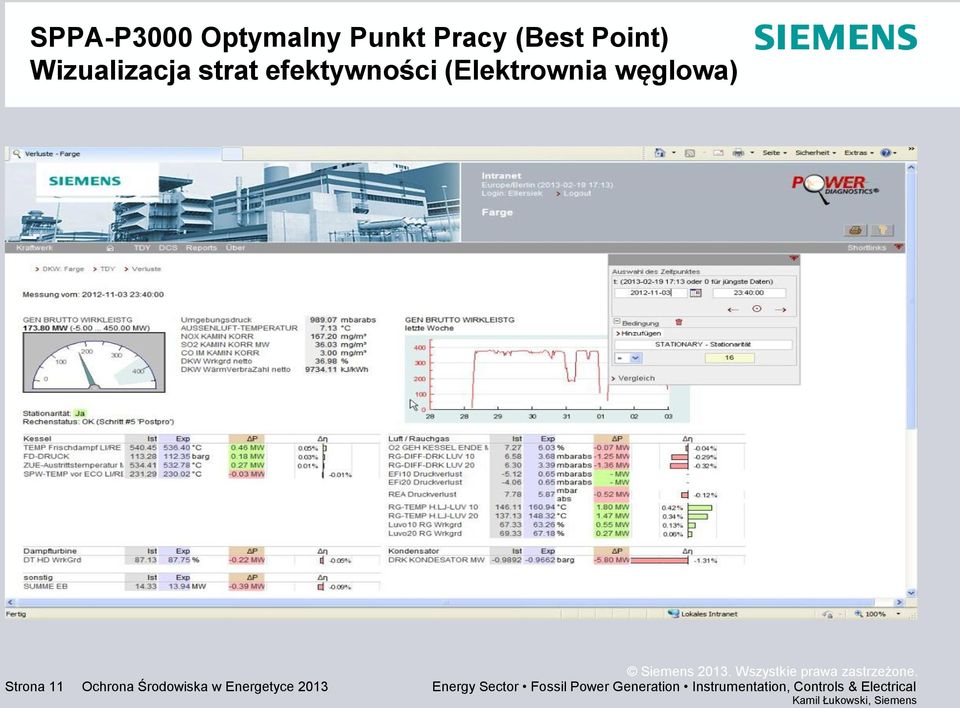The width and height of the screenshot is (960, 708).
Task: Click the browser print toolbar icon
Action: (x=738, y=153)
